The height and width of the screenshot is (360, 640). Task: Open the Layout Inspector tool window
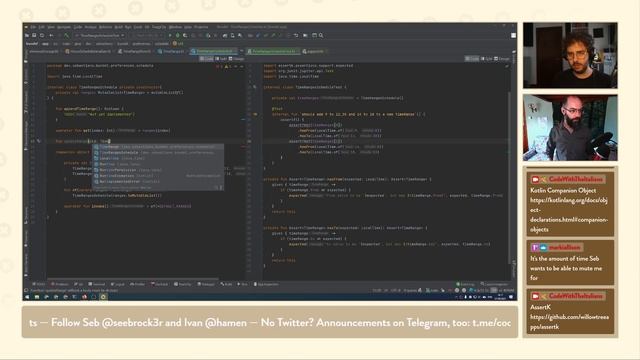(x=494, y=284)
